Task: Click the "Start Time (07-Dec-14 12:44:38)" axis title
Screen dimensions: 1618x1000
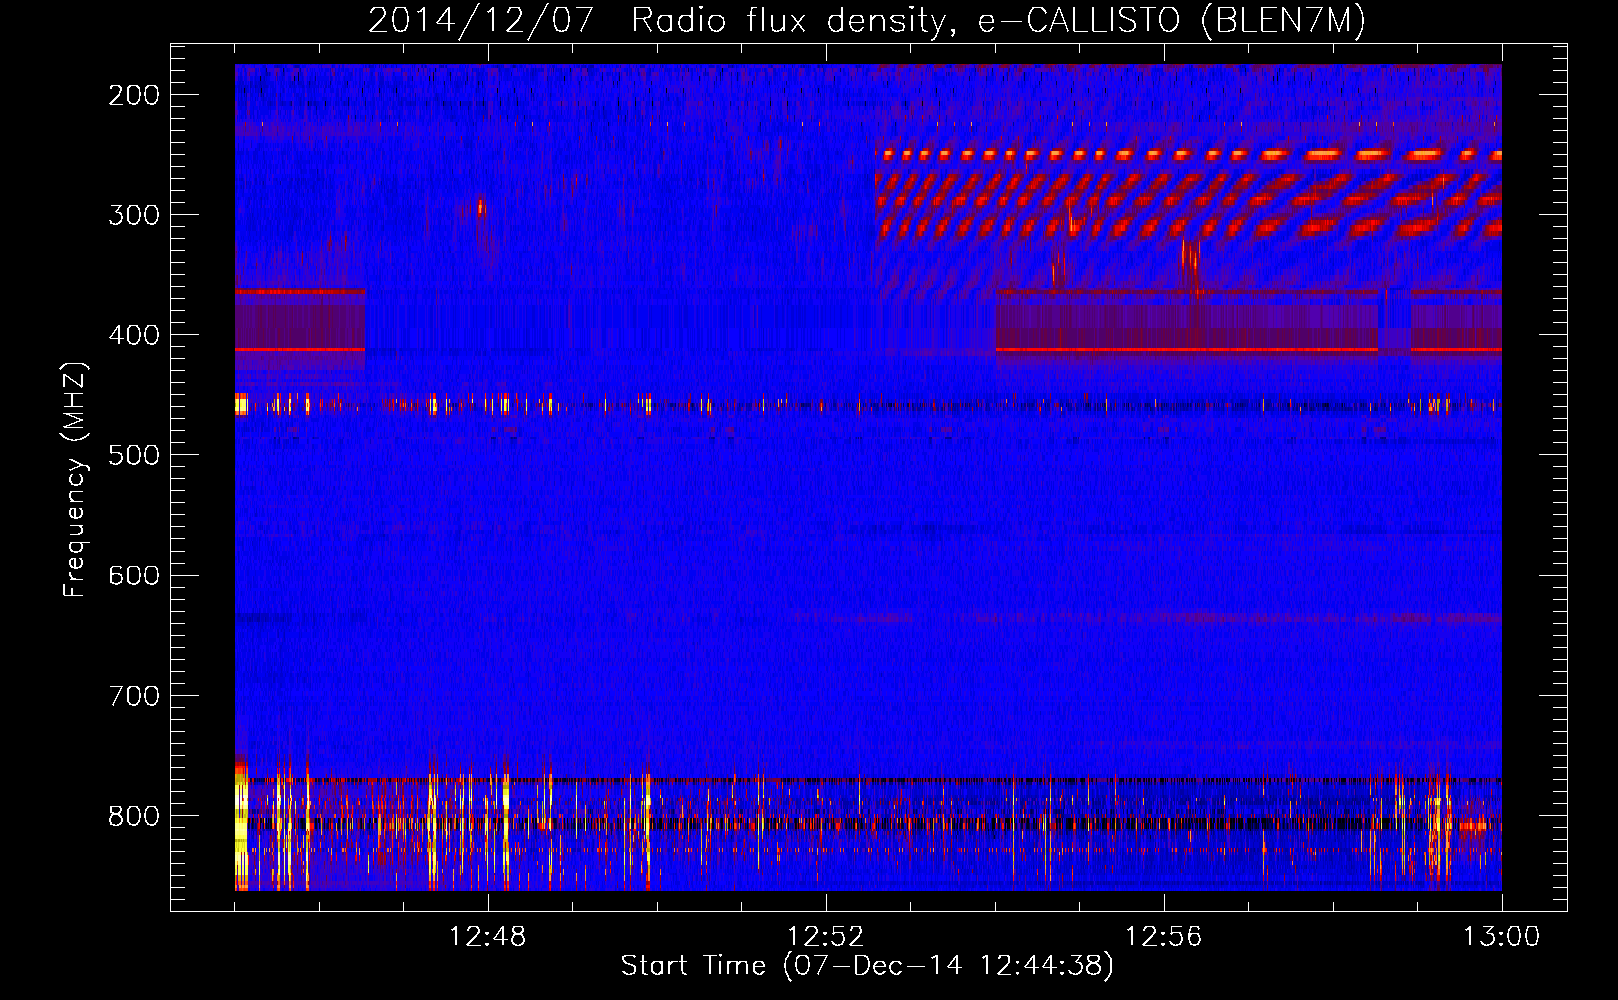Action: (867, 966)
